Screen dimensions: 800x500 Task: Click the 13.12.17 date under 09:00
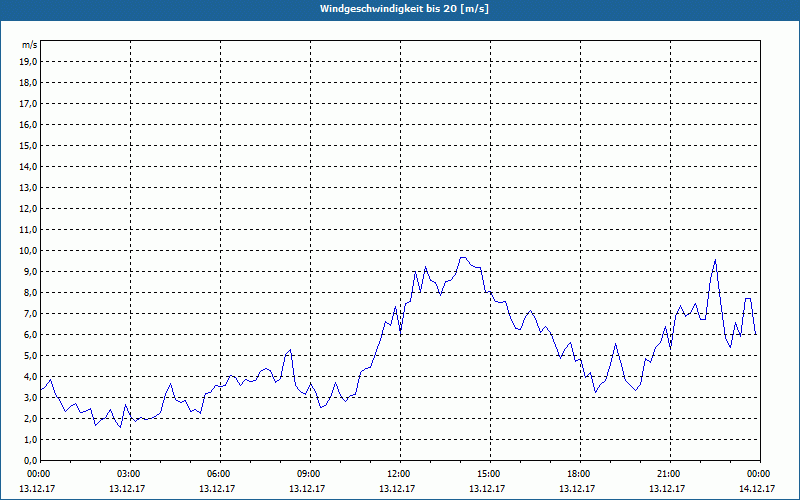307,488
